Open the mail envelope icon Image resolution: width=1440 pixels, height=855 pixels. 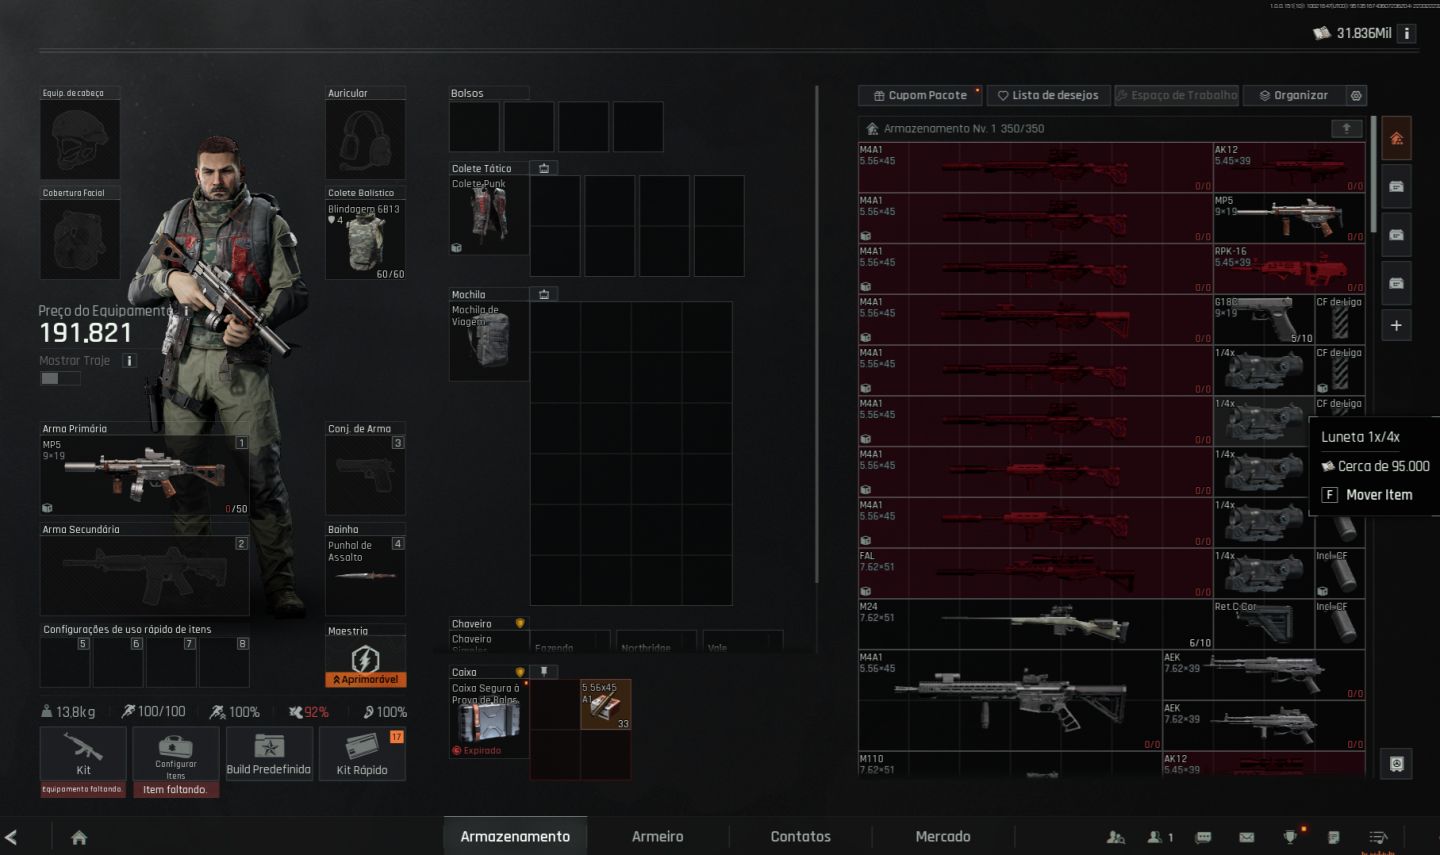[1247, 837]
